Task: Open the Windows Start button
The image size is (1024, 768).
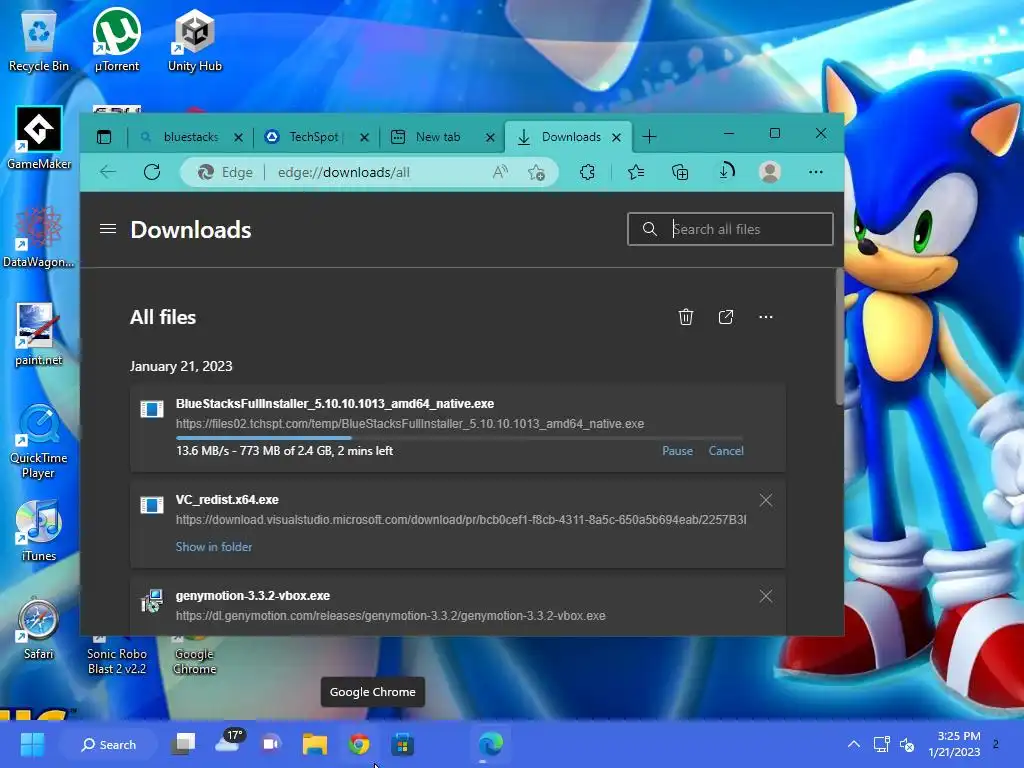Action: tap(32, 744)
